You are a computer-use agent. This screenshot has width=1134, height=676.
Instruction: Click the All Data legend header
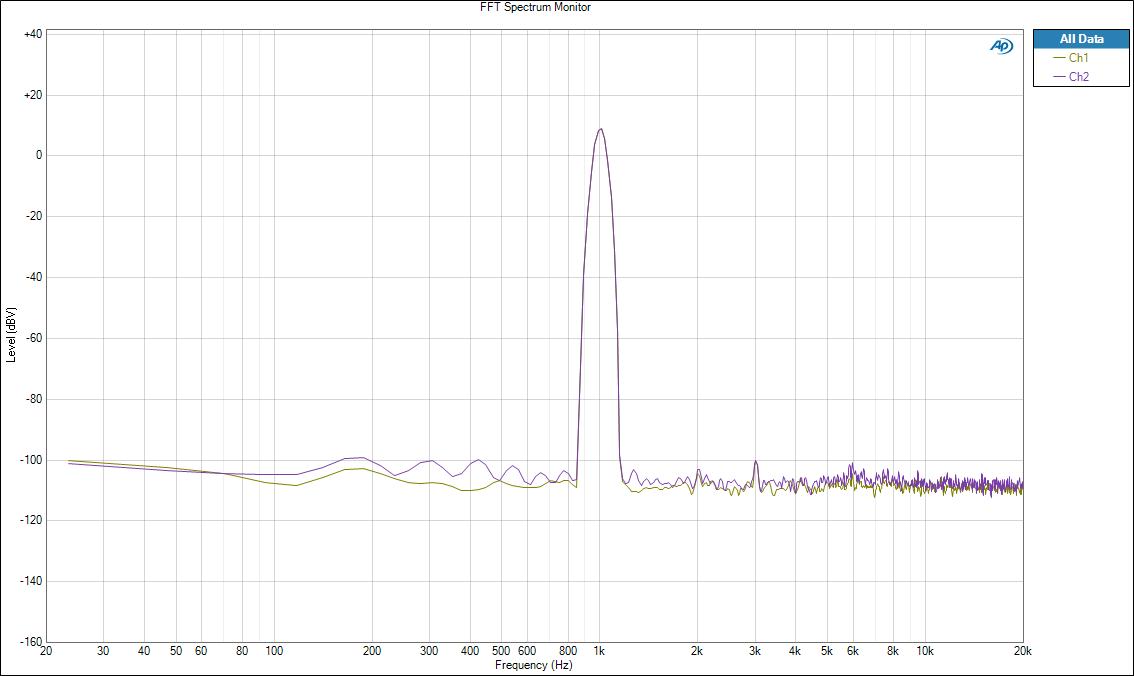point(1081,39)
